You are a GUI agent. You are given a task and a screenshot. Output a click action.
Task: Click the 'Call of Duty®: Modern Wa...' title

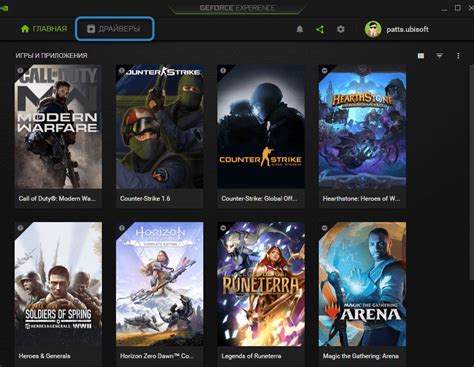(57, 199)
